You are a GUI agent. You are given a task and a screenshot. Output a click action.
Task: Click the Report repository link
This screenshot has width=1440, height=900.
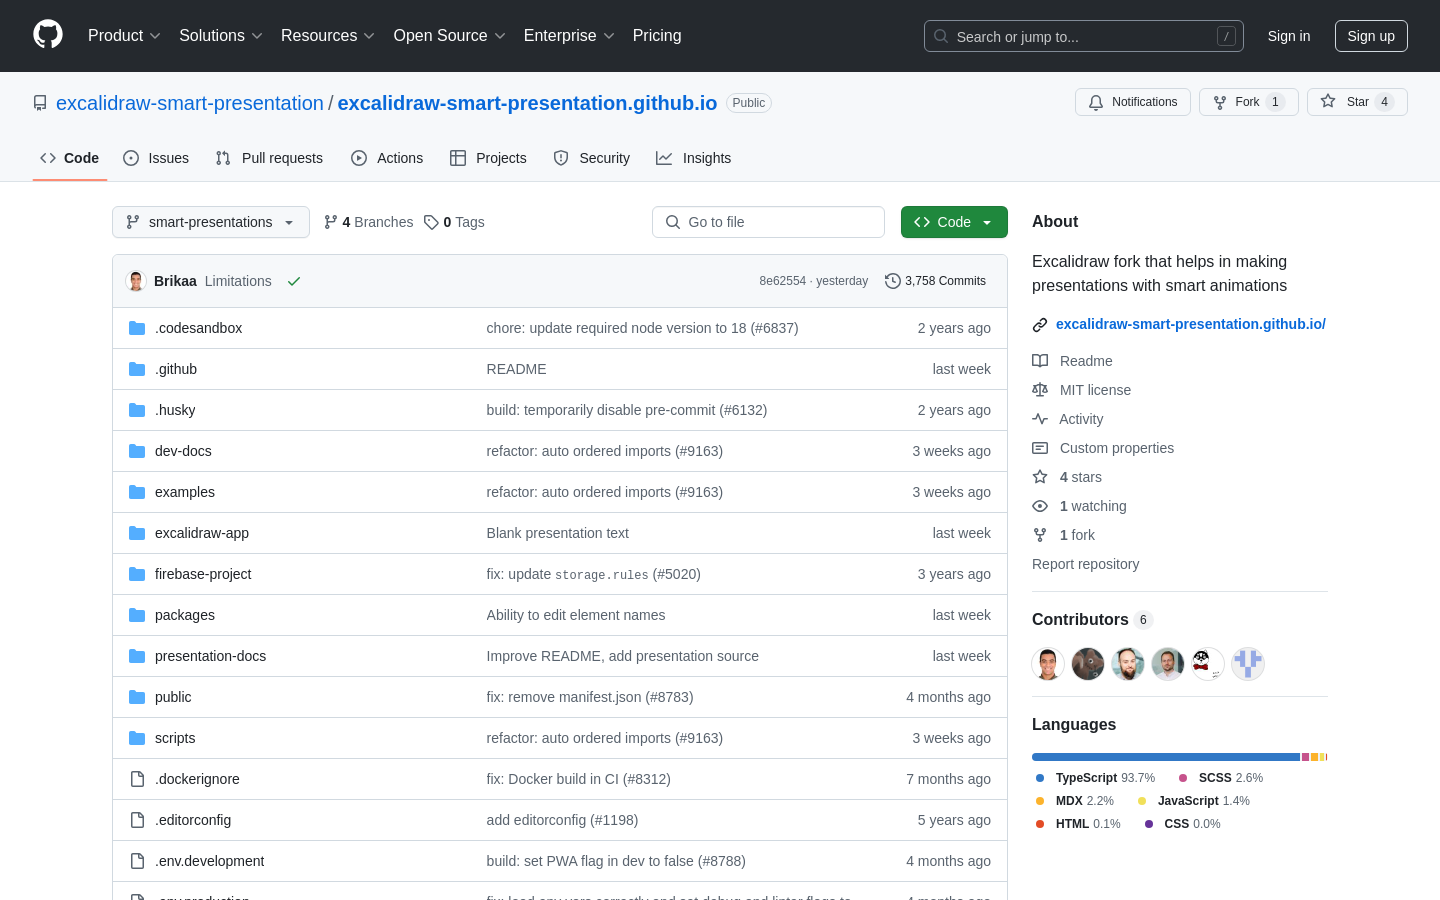tap(1085, 564)
